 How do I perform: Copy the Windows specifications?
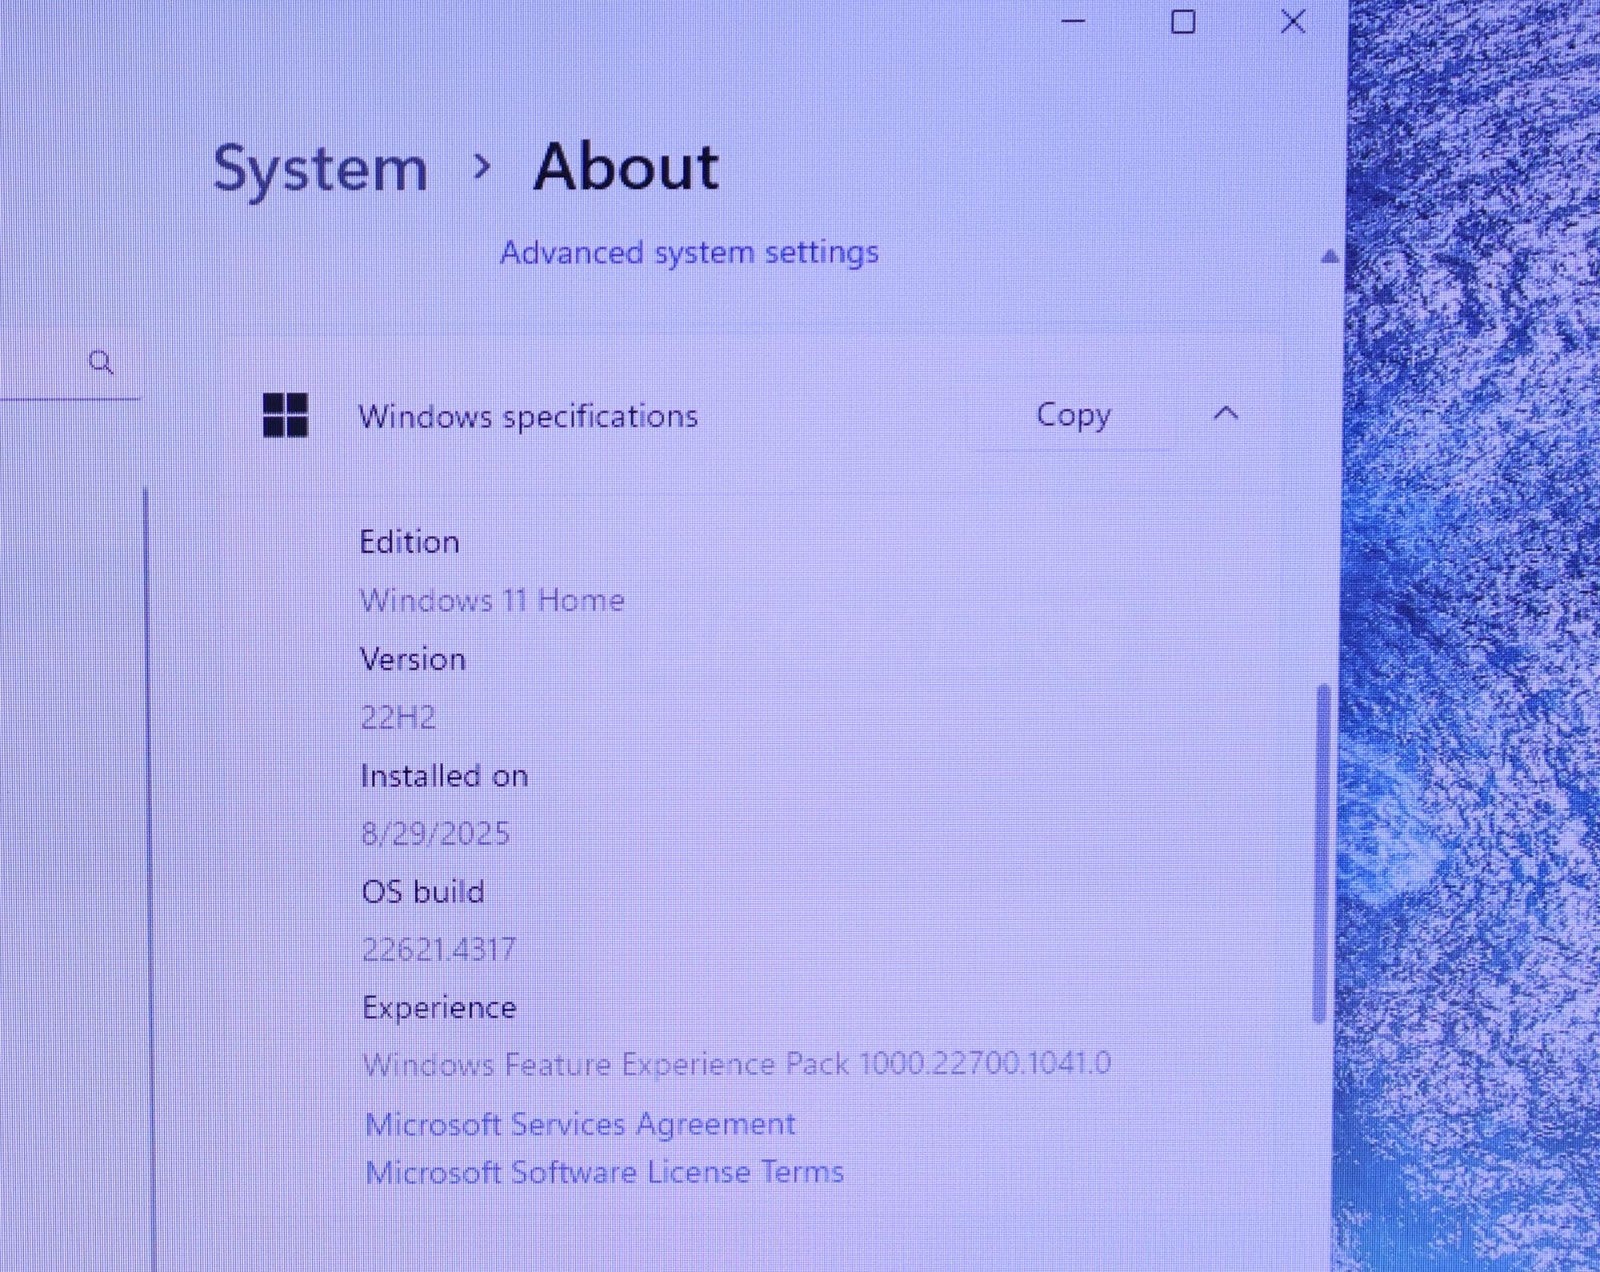coord(1073,414)
